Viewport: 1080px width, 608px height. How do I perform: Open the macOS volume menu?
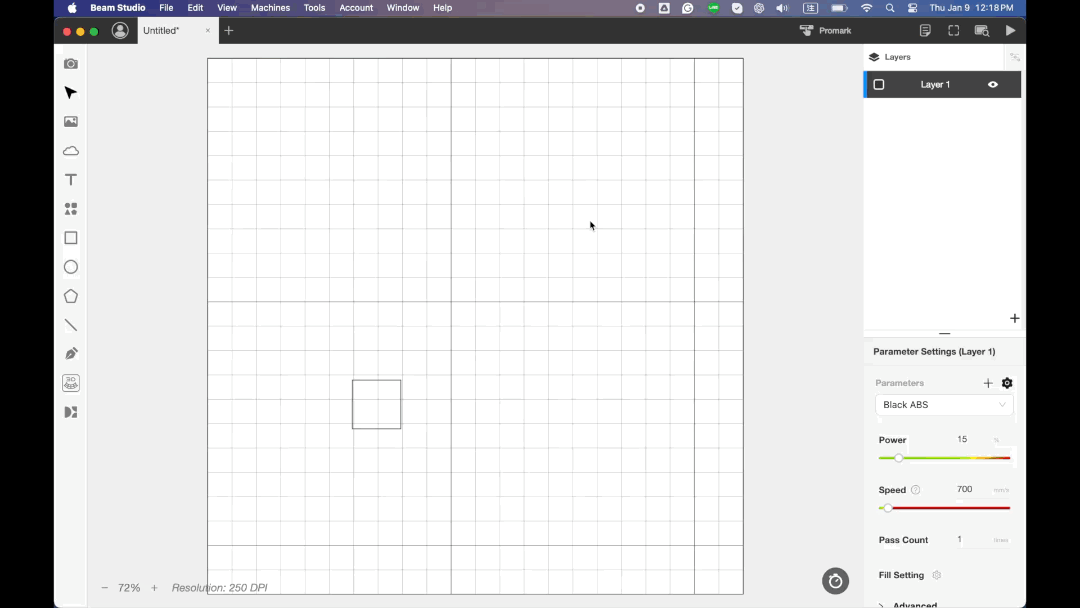tap(782, 8)
